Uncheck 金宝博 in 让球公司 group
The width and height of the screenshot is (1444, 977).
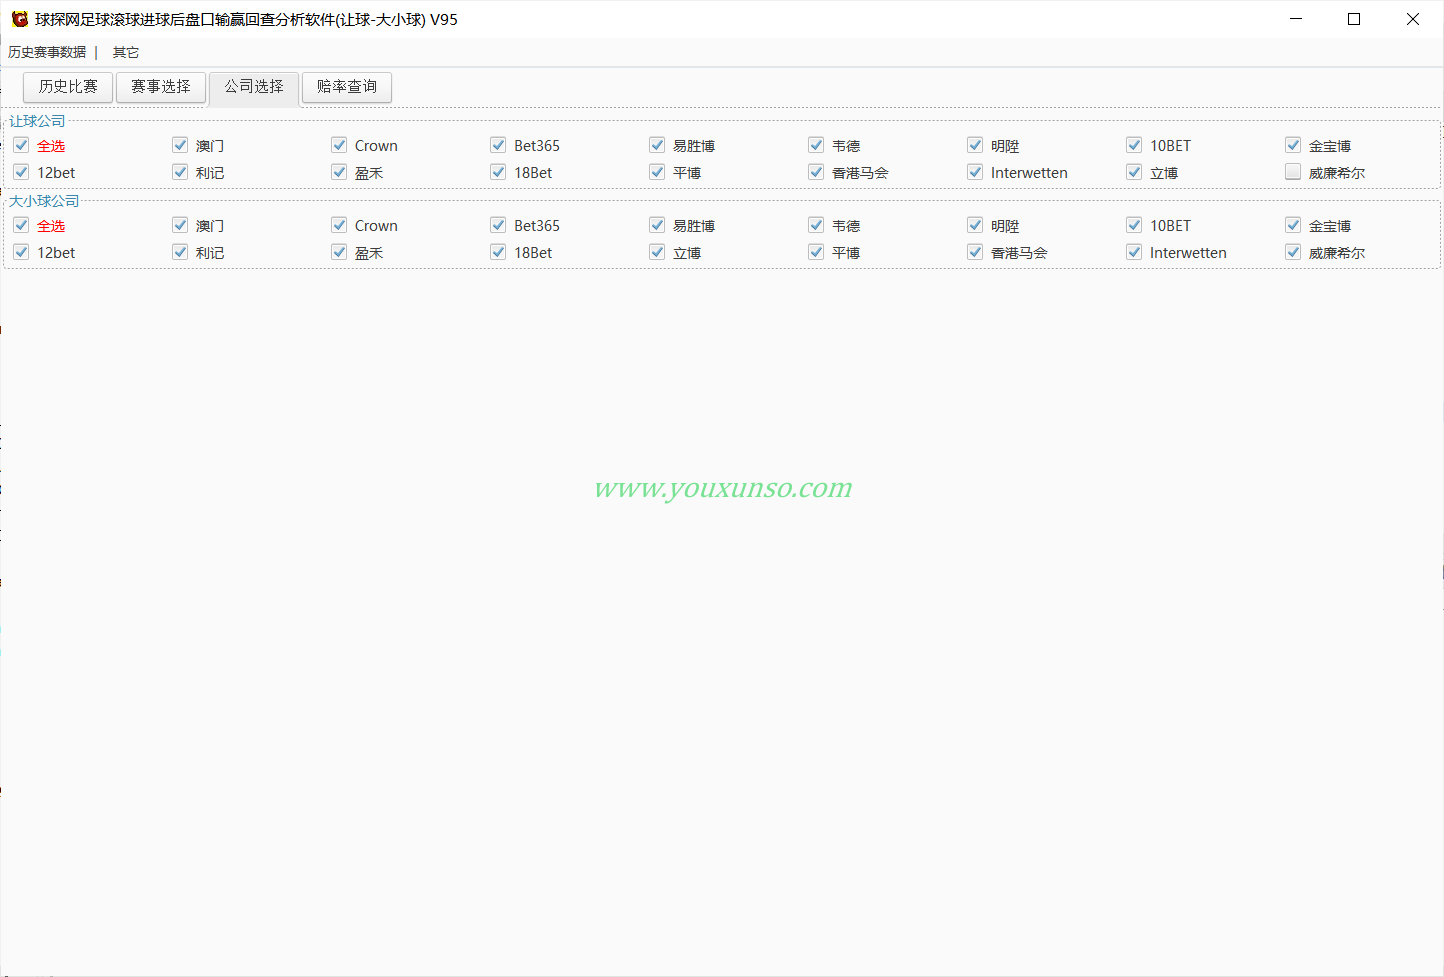tap(1293, 145)
